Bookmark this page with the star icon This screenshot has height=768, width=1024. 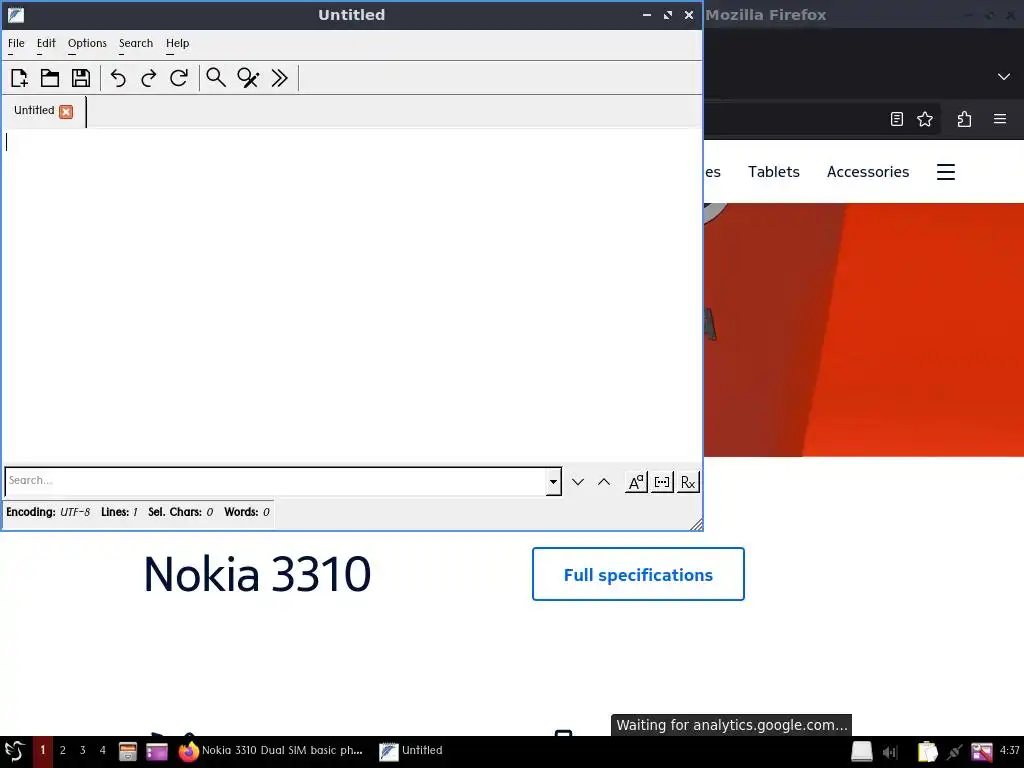point(925,119)
